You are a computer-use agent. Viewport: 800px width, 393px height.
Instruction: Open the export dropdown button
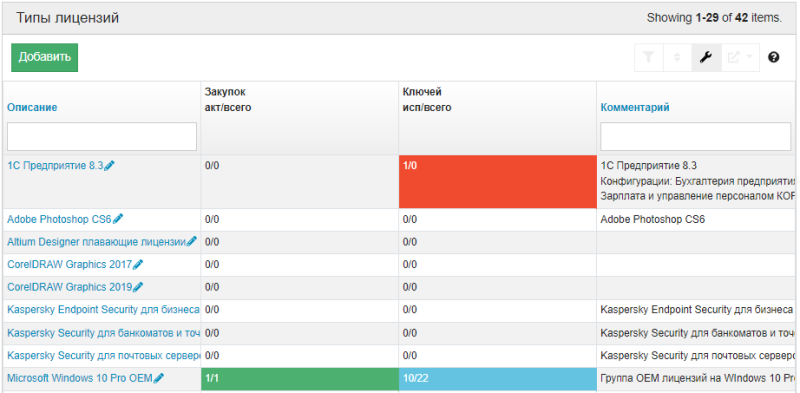tap(740, 57)
